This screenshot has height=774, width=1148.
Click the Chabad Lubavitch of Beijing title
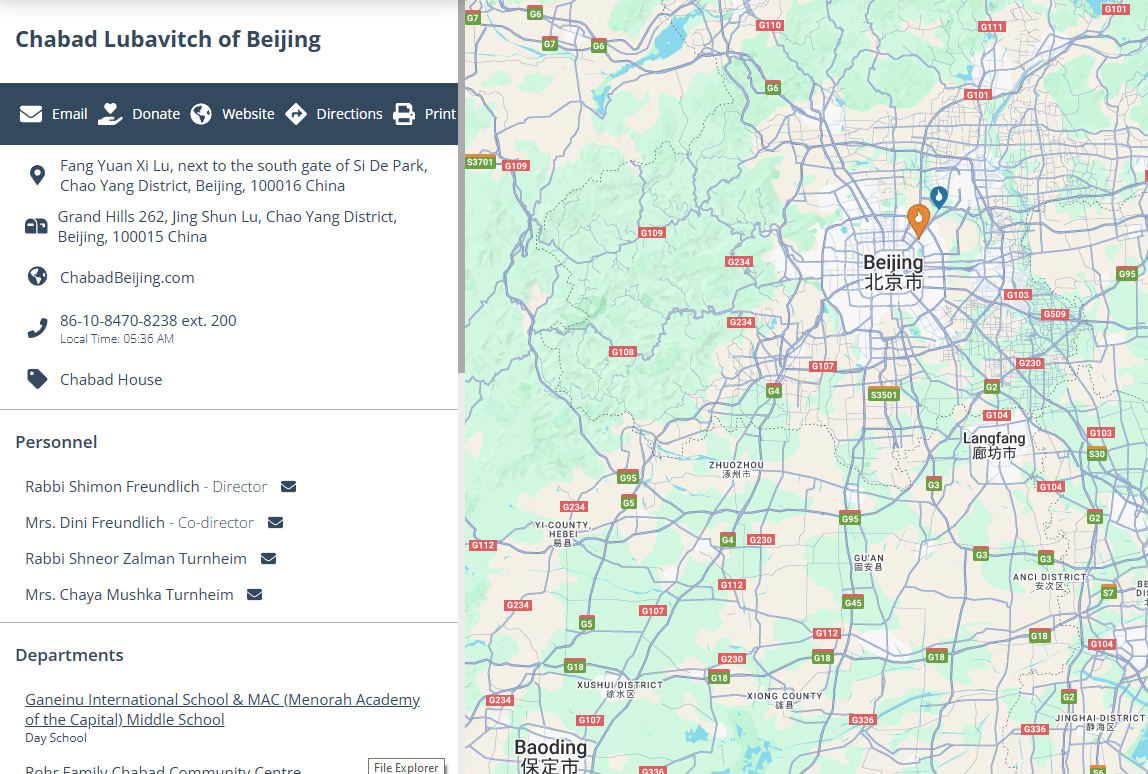point(168,40)
